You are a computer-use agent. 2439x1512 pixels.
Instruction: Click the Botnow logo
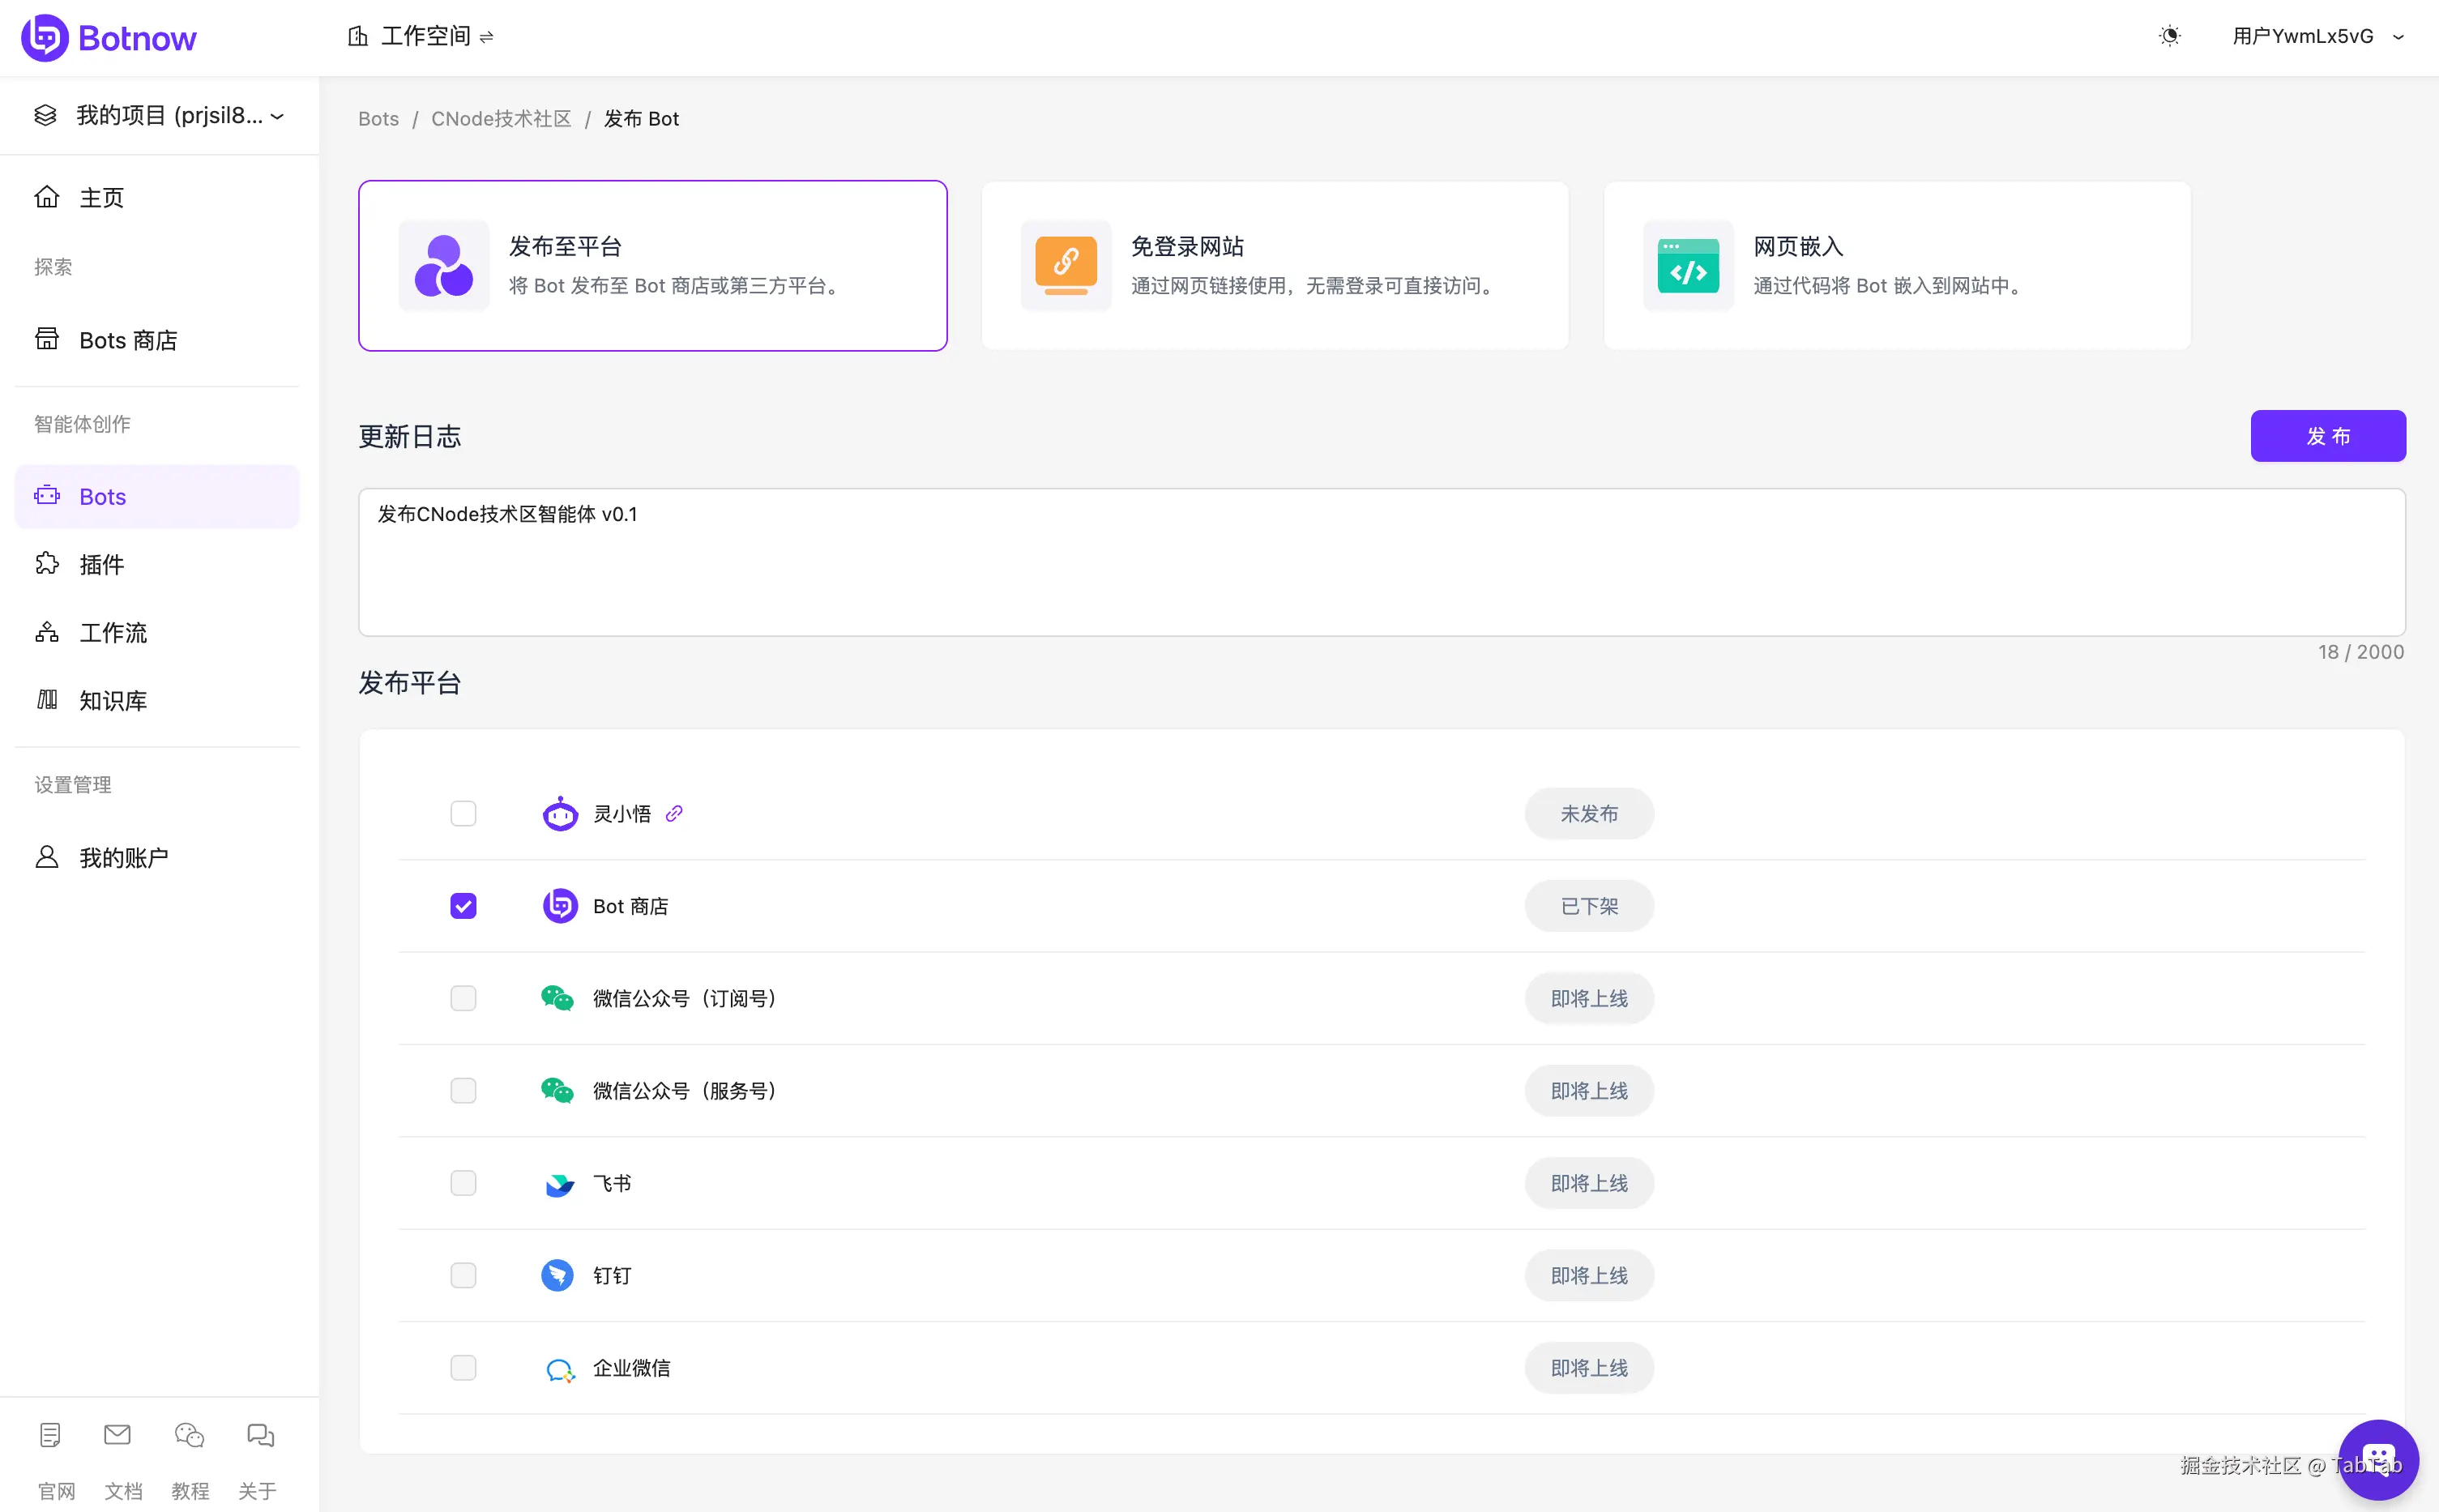point(109,38)
